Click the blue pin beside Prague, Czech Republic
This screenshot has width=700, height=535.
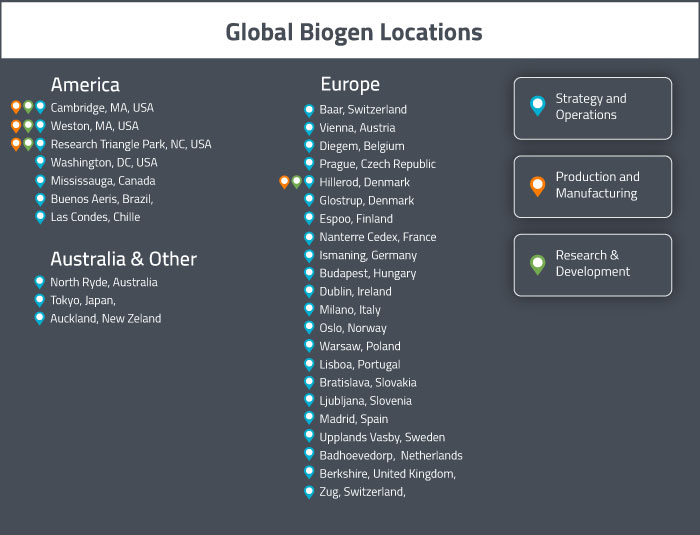(x=309, y=164)
